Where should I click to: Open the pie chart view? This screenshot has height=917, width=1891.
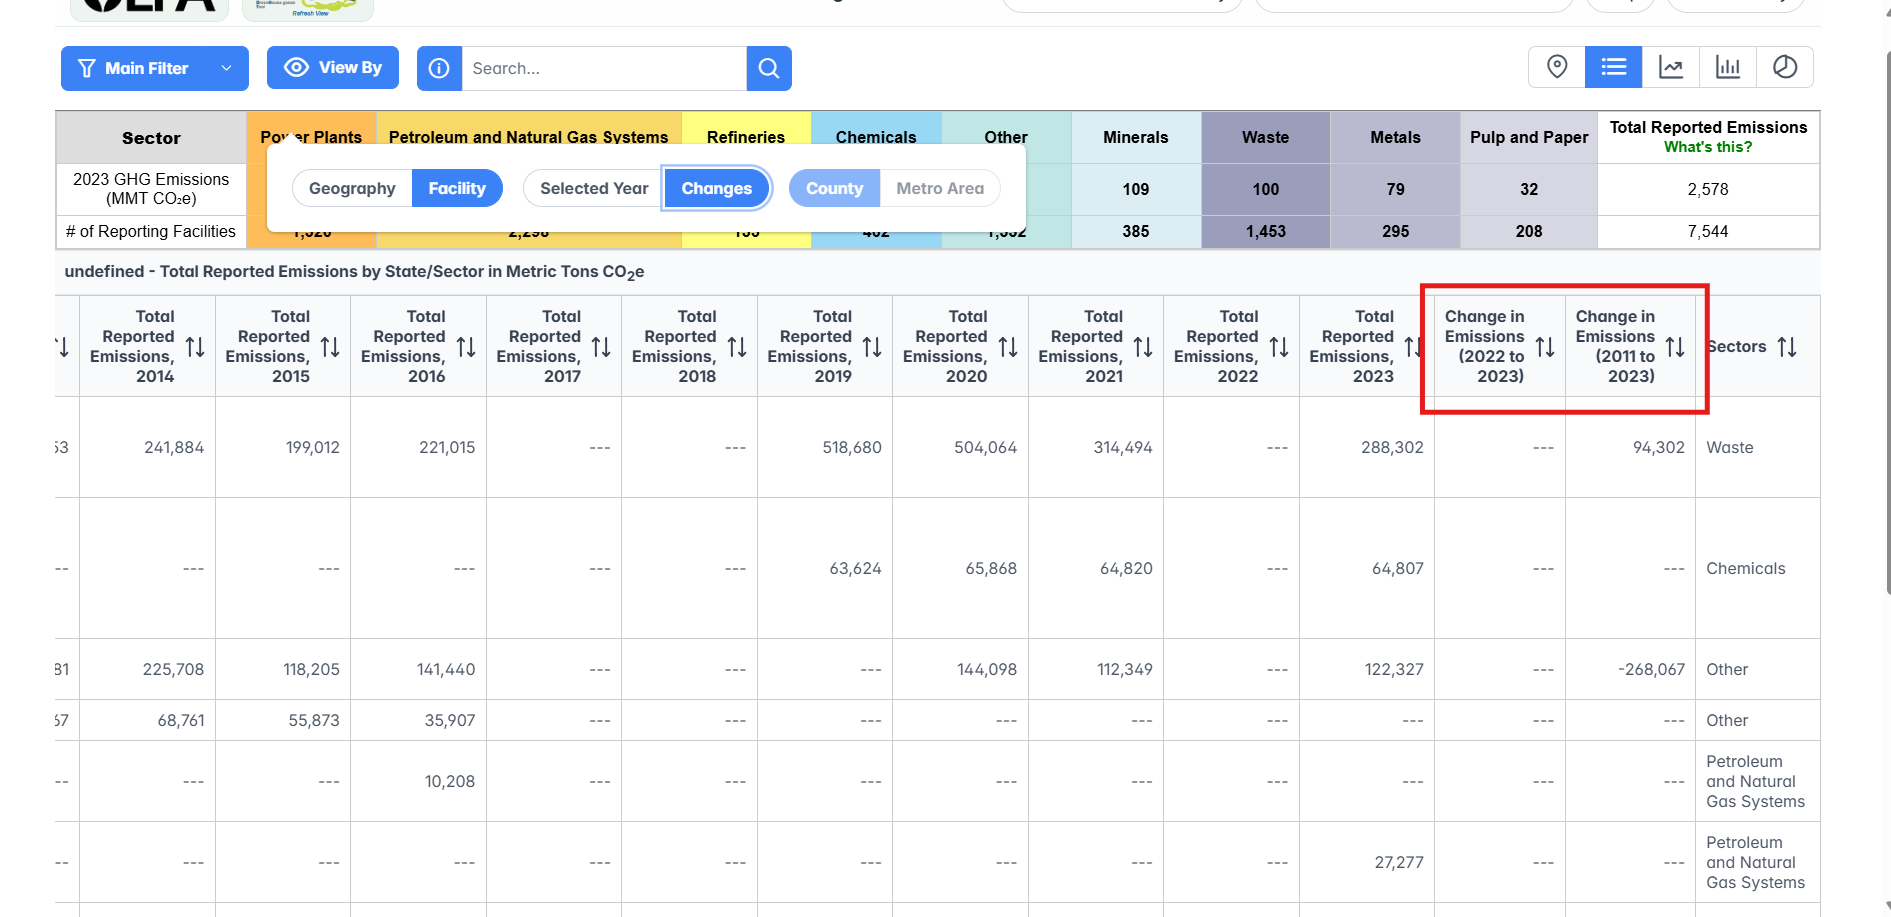click(x=1785, y=67)
